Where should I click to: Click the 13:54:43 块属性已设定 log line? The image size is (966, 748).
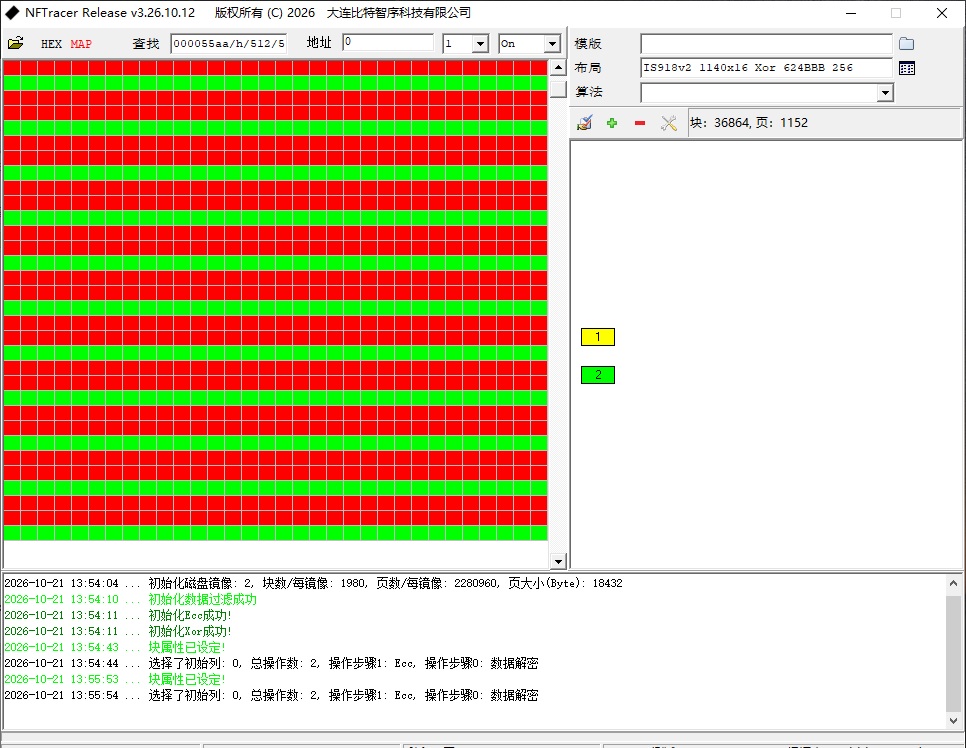click(115, 647)
